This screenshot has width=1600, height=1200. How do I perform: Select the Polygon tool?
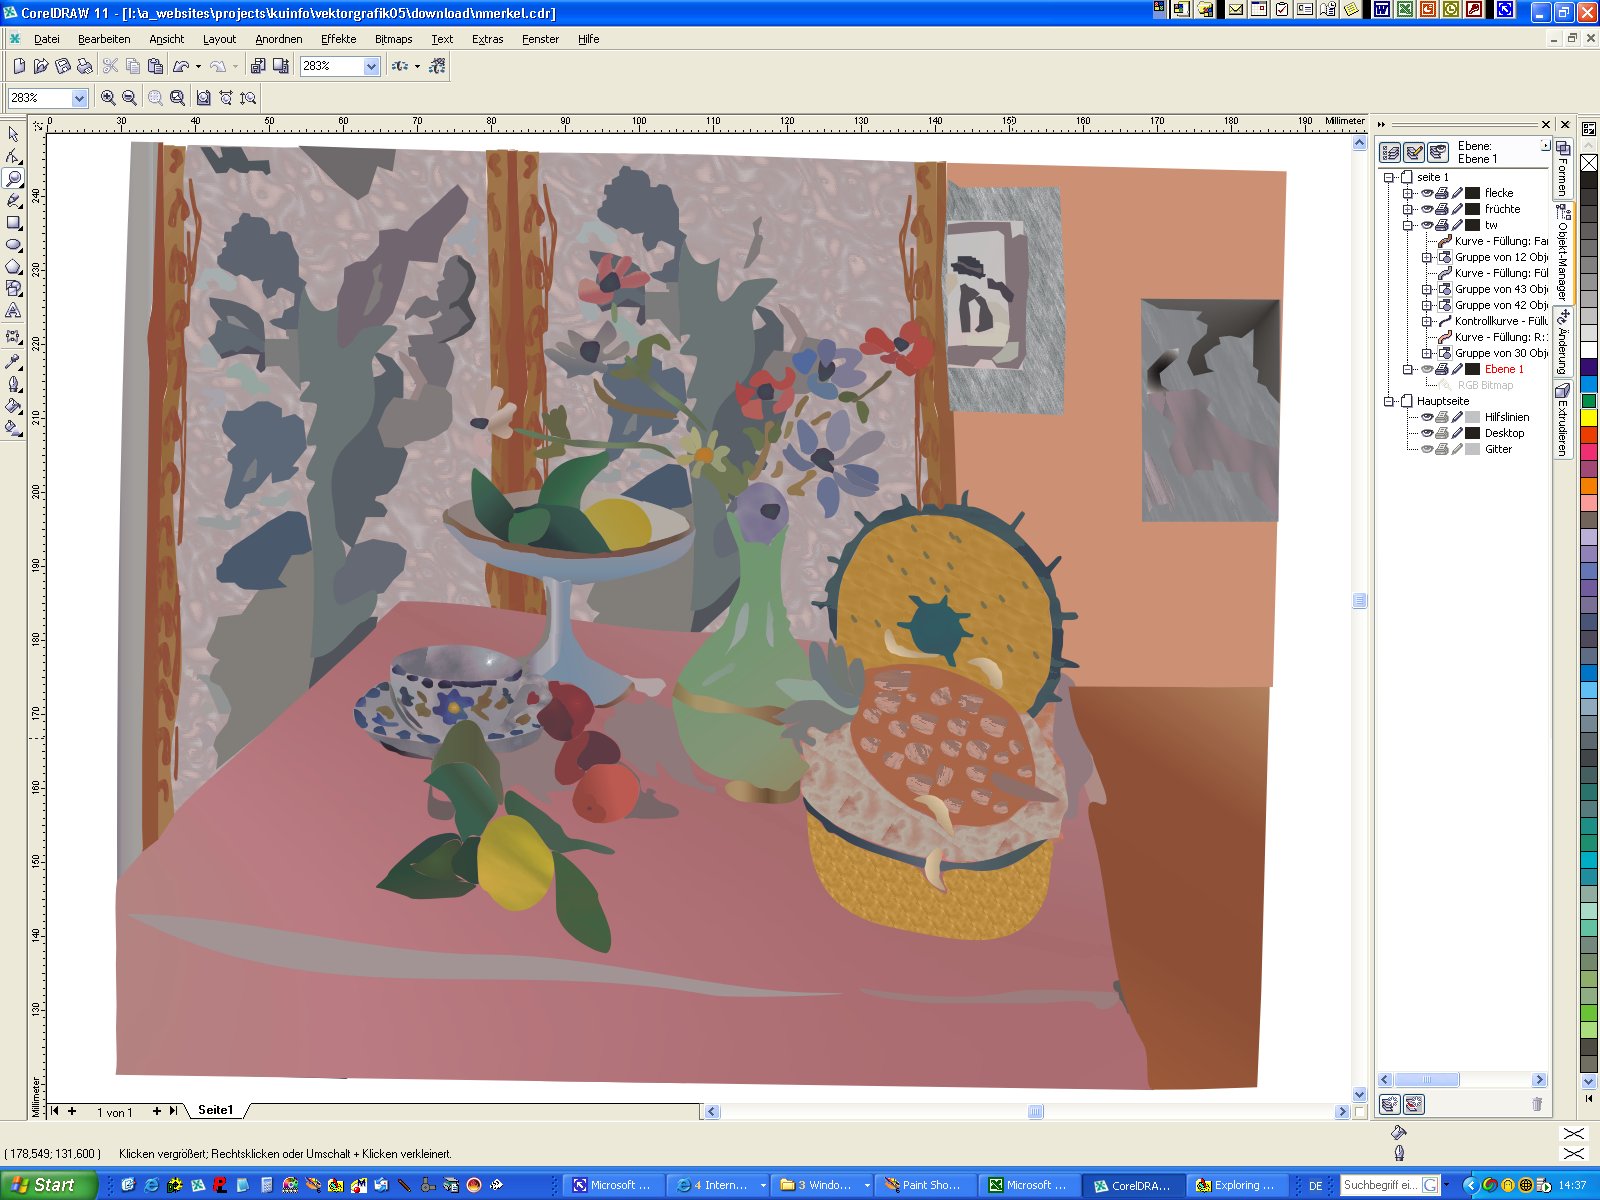(x=13, y=266)
